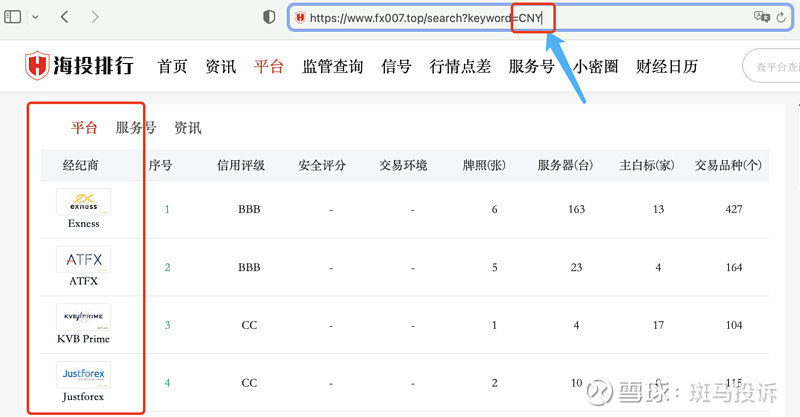Click the 主白标(家) column header

click(x=647, y=165)
